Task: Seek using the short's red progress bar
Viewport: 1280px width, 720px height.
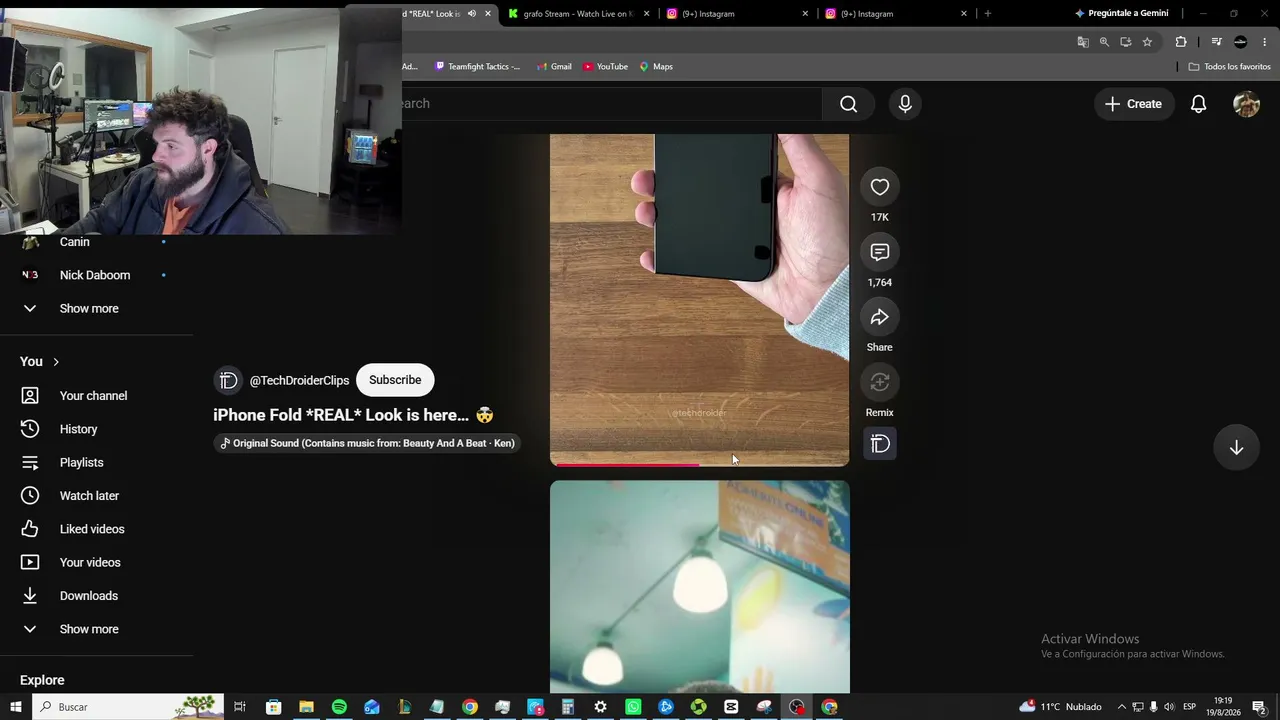Action: 700,464
